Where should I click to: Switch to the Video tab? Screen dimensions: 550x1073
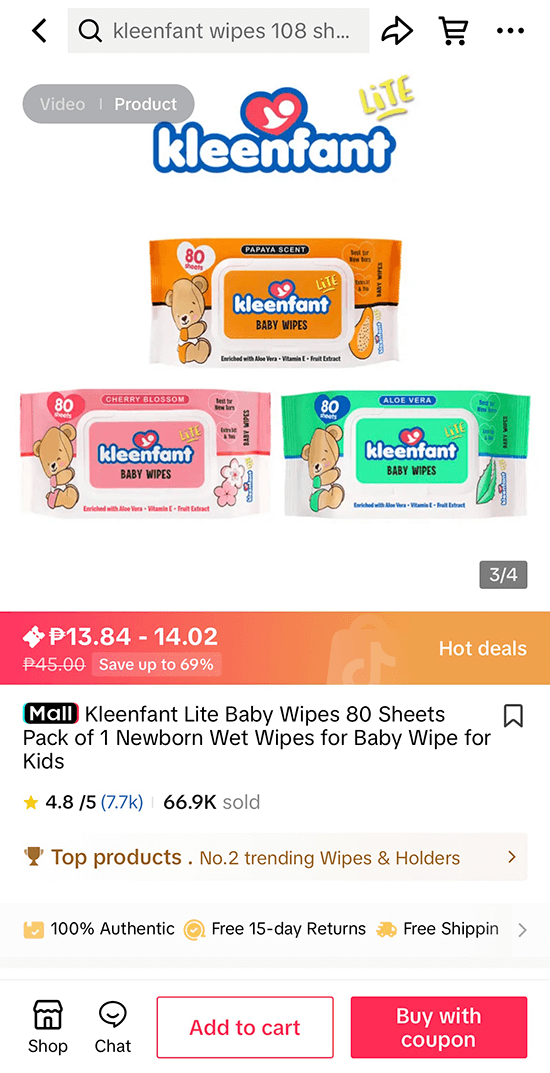pos(62,104)
